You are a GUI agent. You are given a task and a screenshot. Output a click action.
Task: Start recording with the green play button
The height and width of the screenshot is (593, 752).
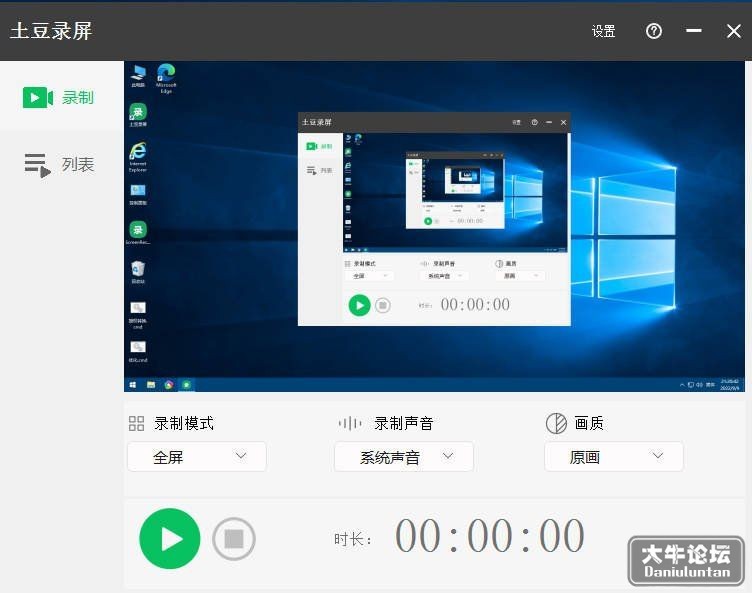169,538
